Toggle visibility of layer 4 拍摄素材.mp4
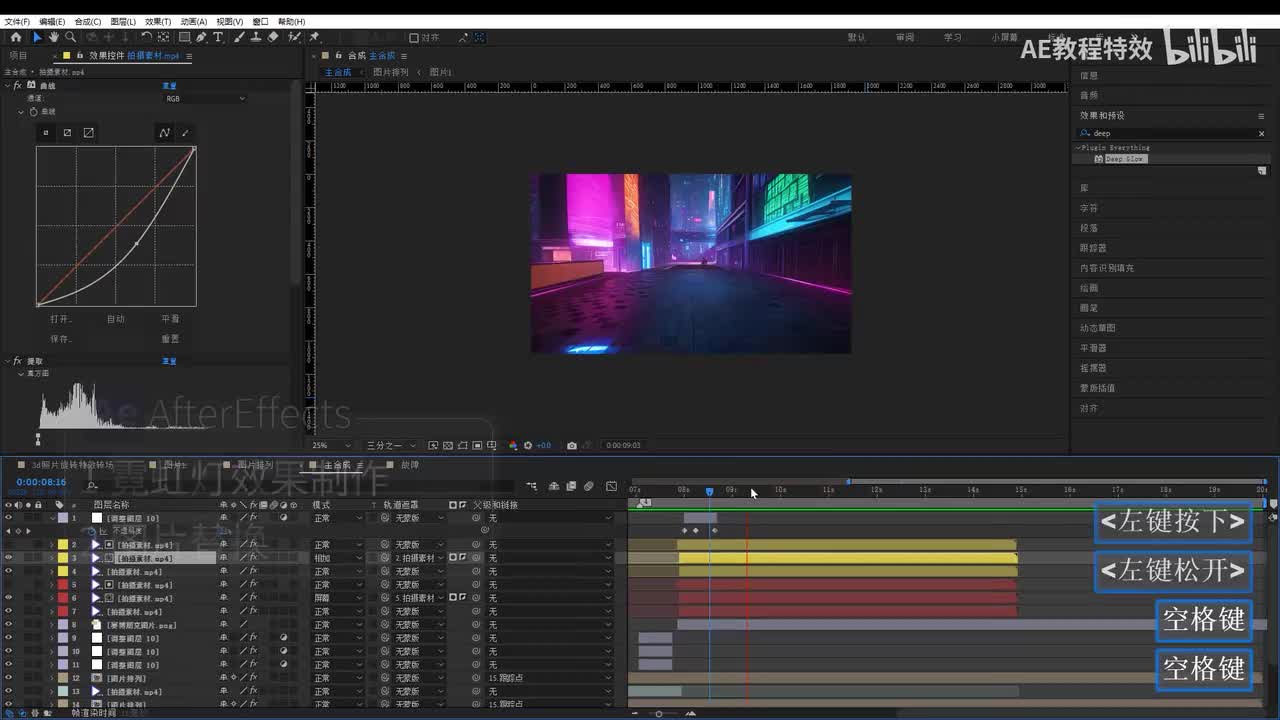Viewport: 1280px width, 720px height. [x=8, y=571]
